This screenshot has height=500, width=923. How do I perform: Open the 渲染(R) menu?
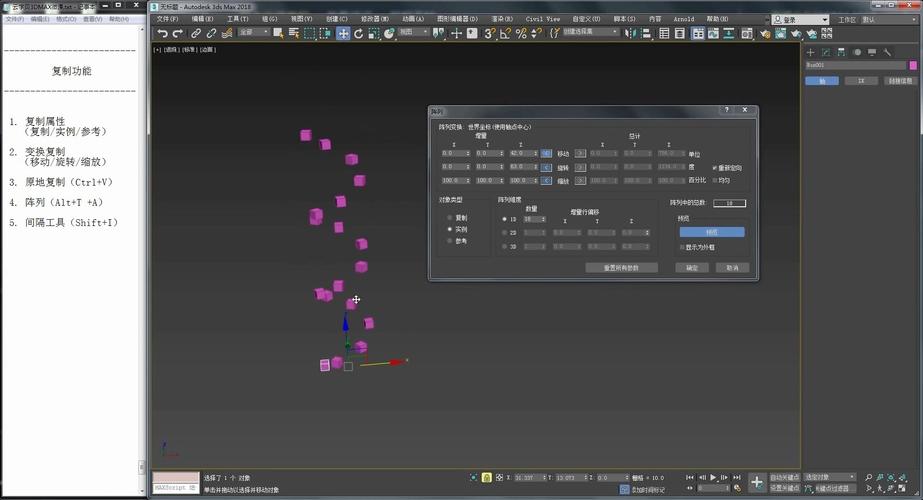[x=504, y=19]
